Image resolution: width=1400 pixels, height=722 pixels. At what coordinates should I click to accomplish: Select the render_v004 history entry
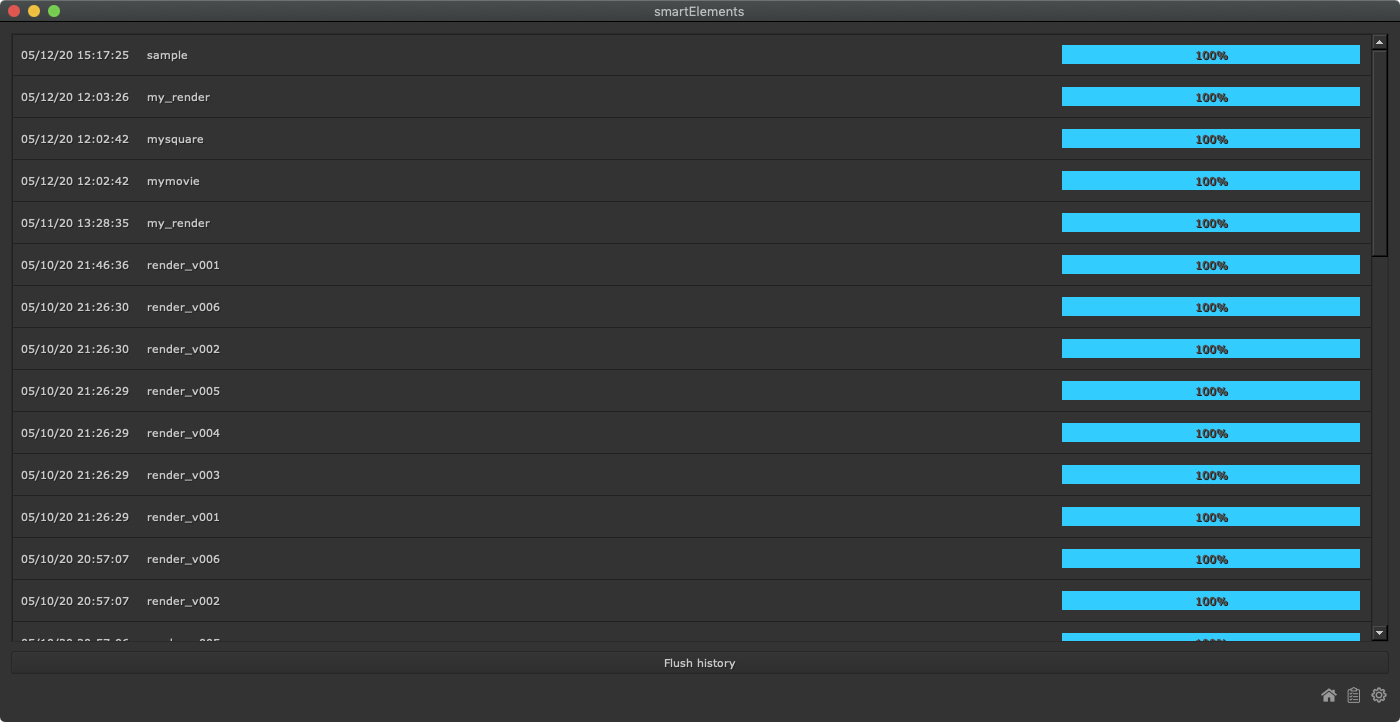coord(183,433)
